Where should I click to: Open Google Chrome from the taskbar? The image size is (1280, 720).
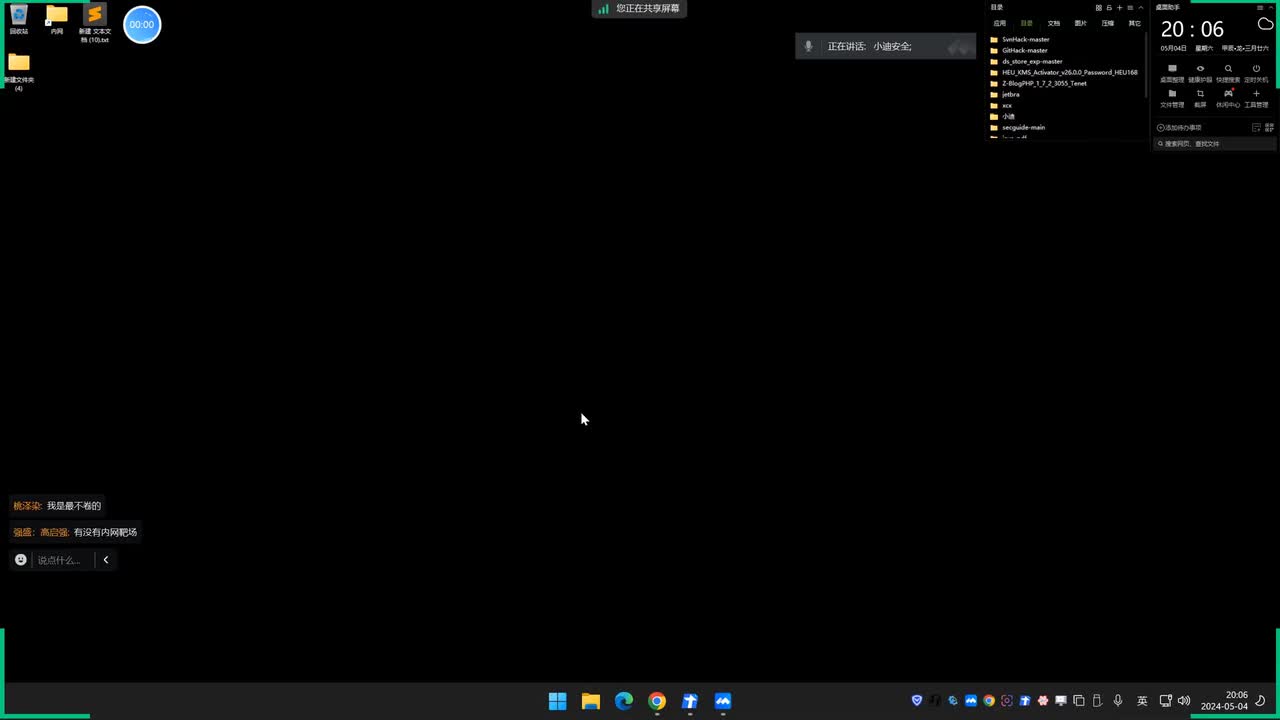(657, 701)
